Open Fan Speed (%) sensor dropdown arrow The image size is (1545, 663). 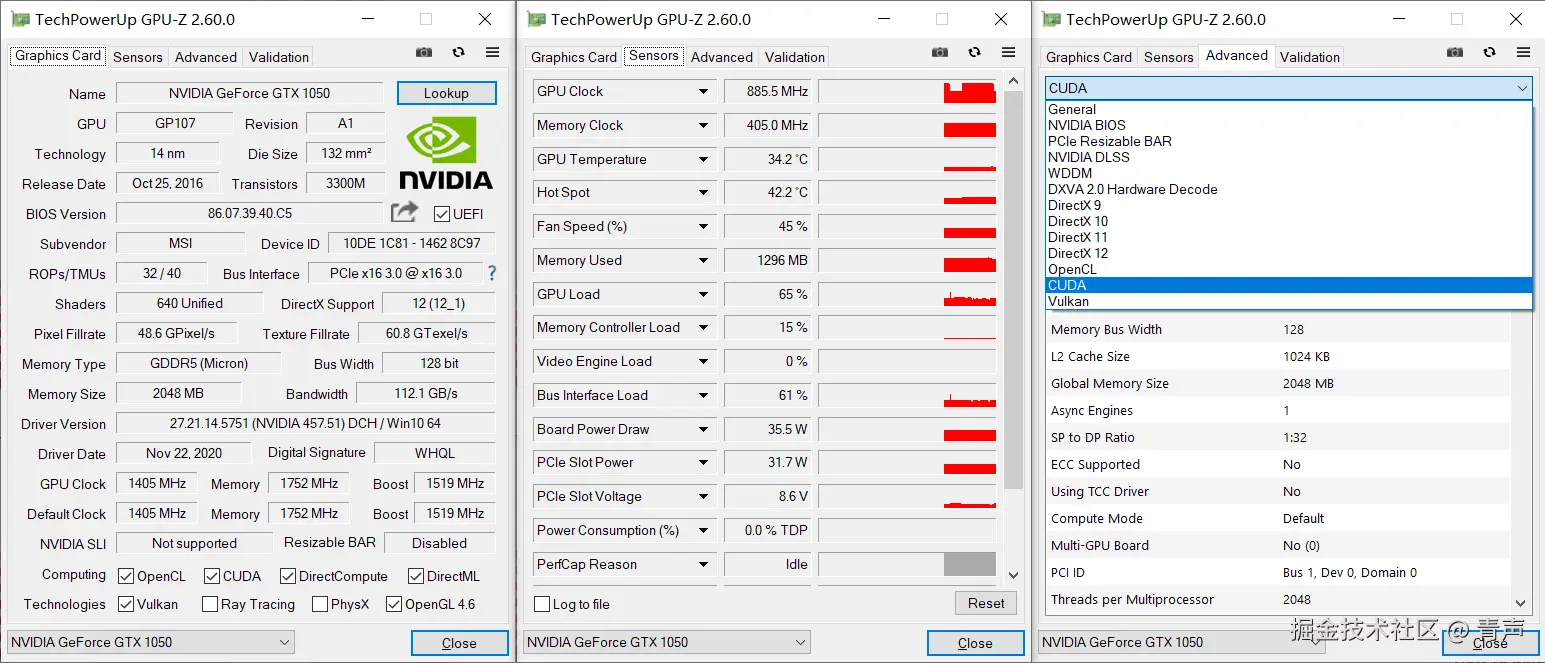click(704, 227)
